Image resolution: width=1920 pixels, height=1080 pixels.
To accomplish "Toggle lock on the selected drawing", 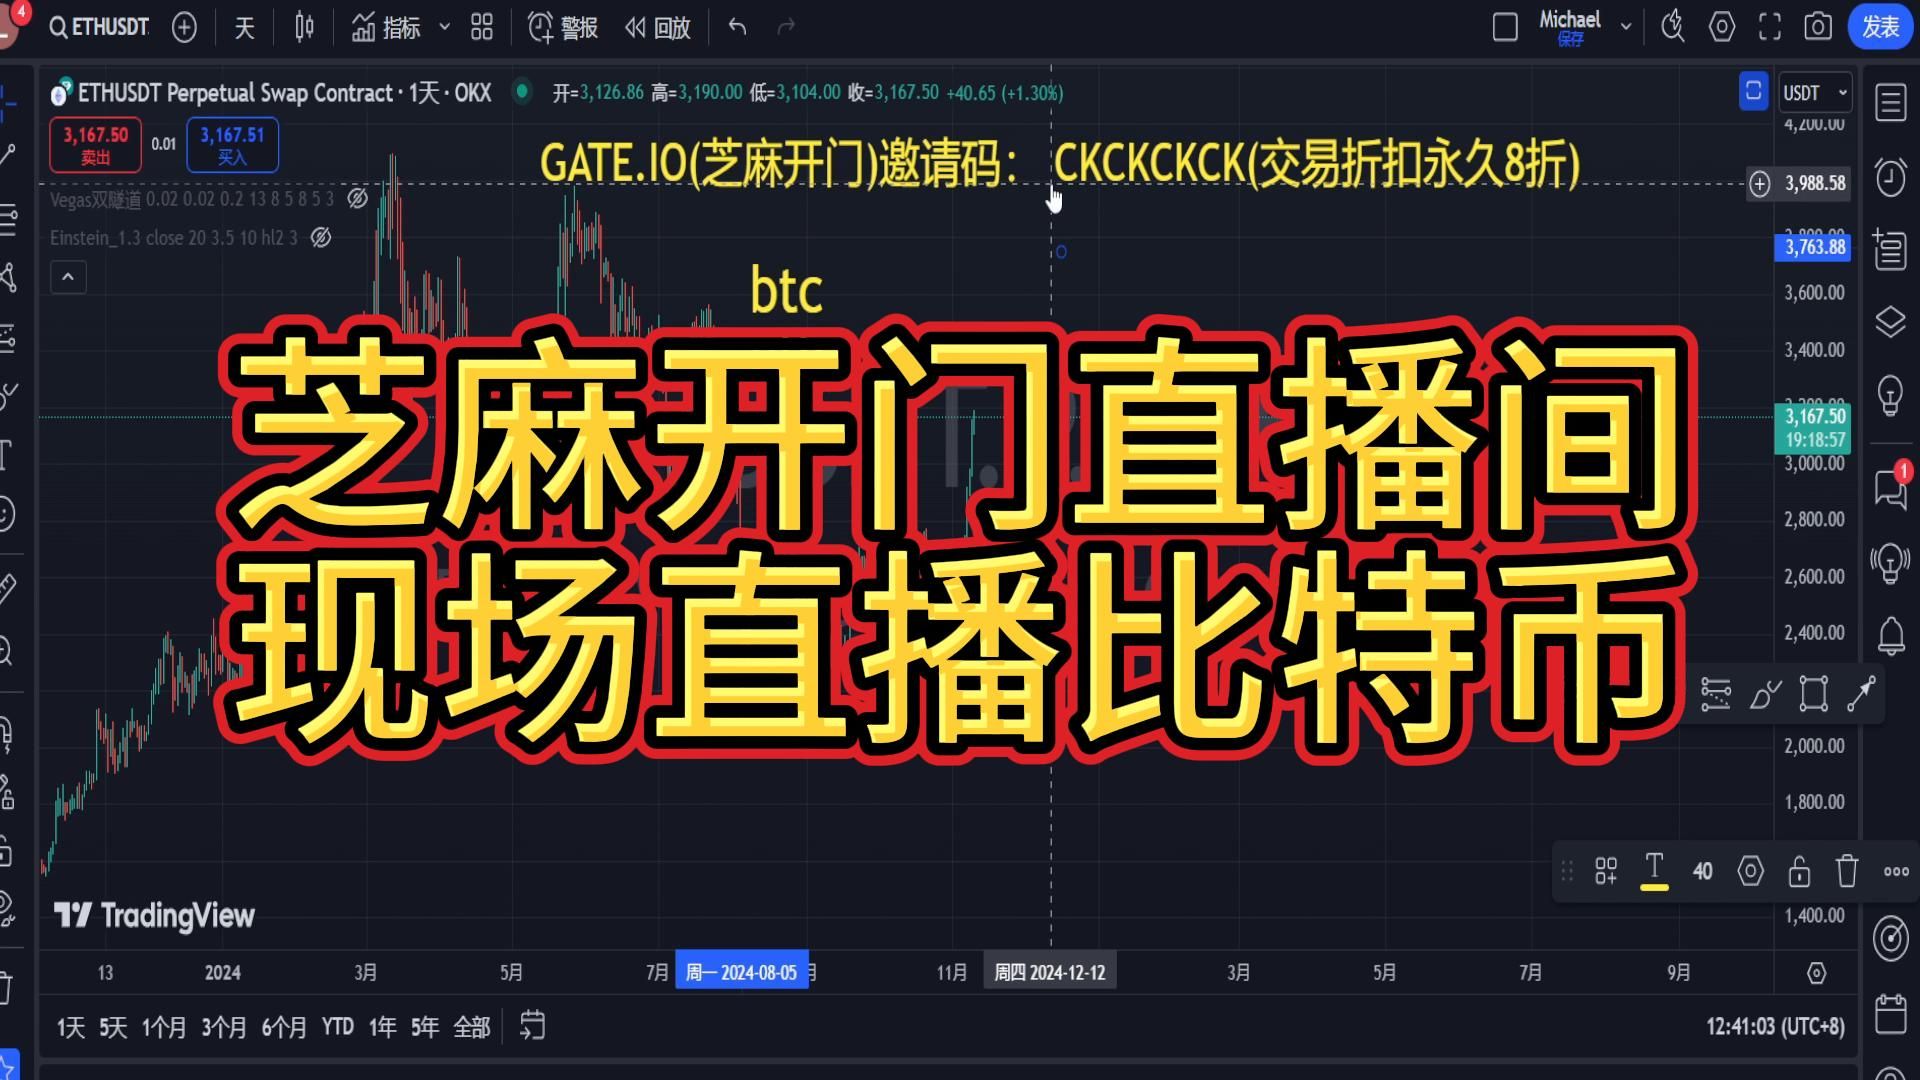I will 1799,871.
